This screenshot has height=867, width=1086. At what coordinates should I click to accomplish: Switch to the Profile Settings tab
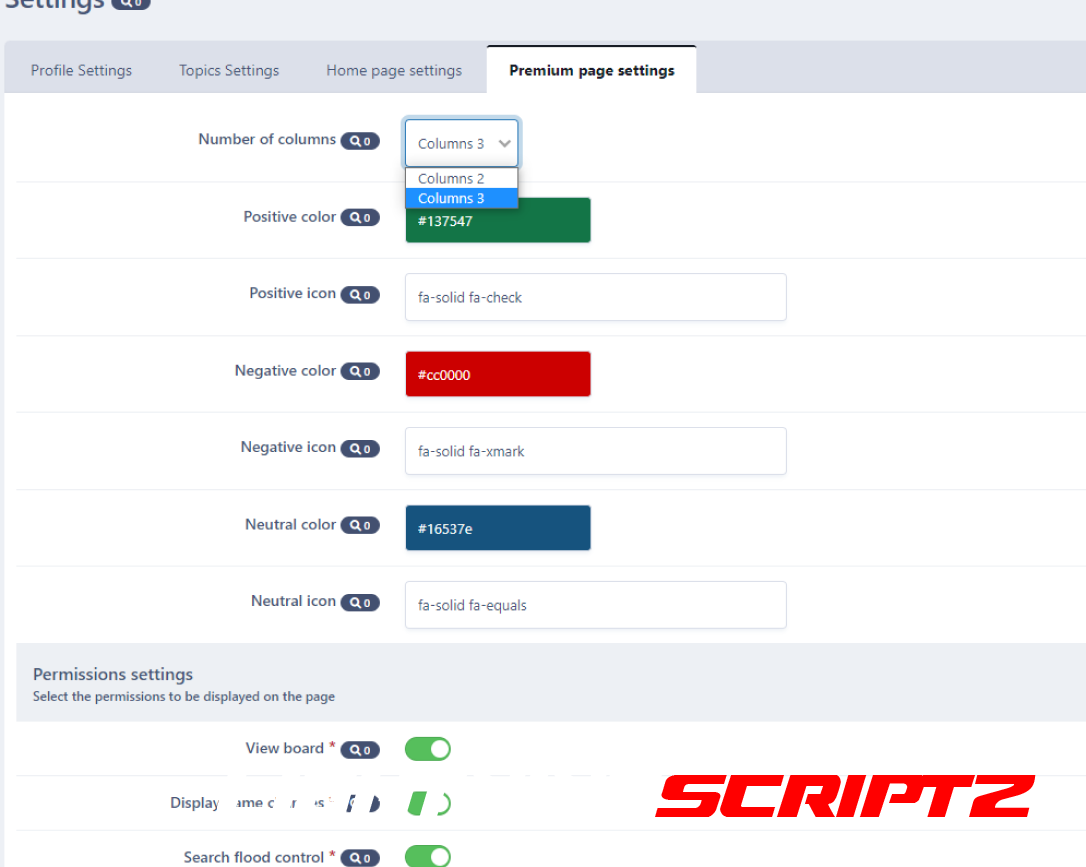[81, 70]
